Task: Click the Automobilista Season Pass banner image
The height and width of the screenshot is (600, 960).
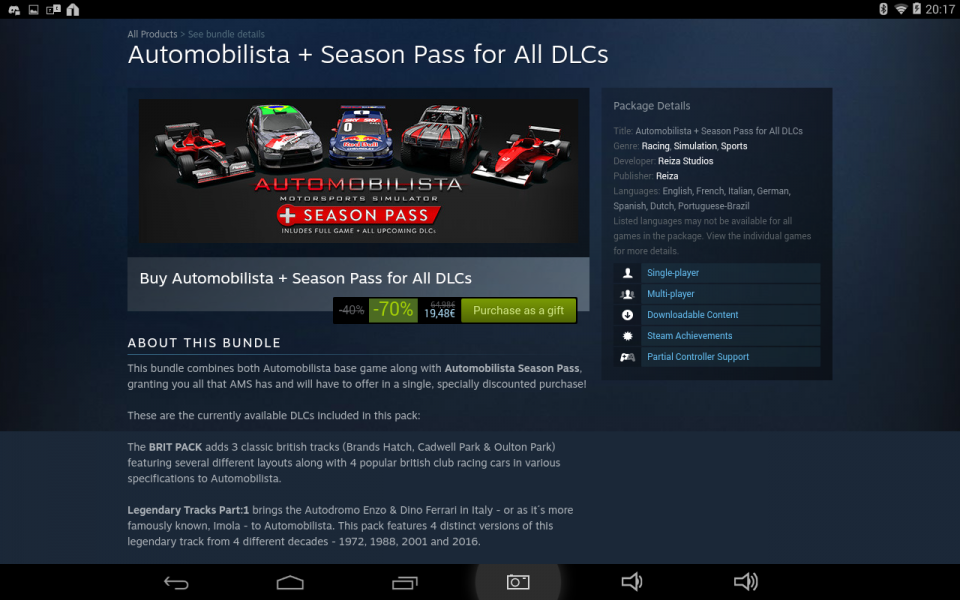Action: (358, 171)
